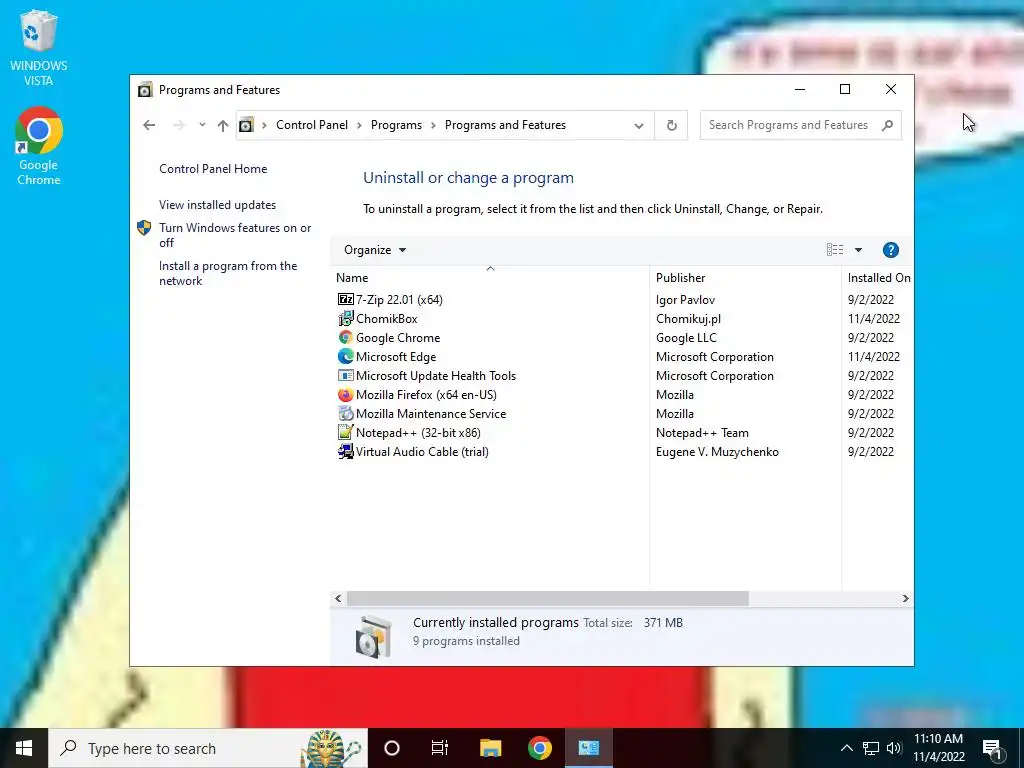This screenshot has width=1024, height=768.
Task: Open the notification center icon
Action: point(991,748)
